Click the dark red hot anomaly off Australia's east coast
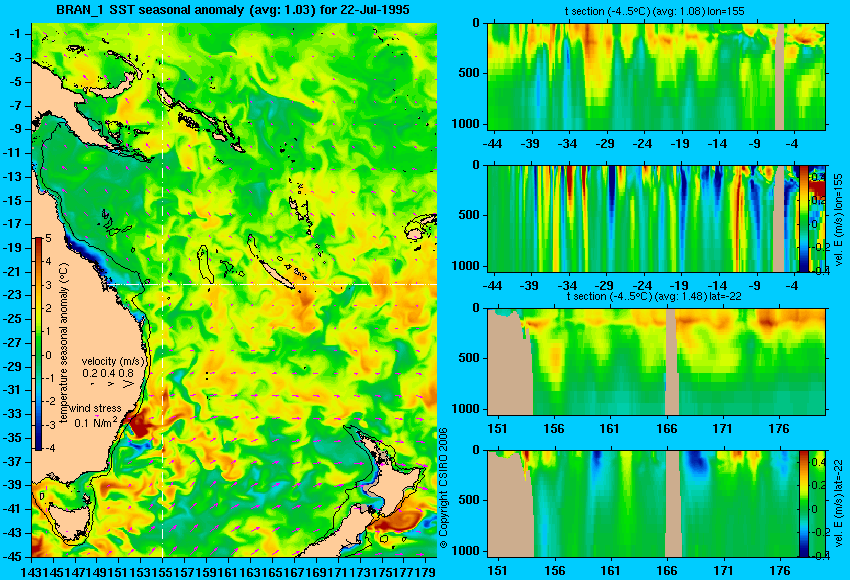850x580 pixels. (140, 423)
